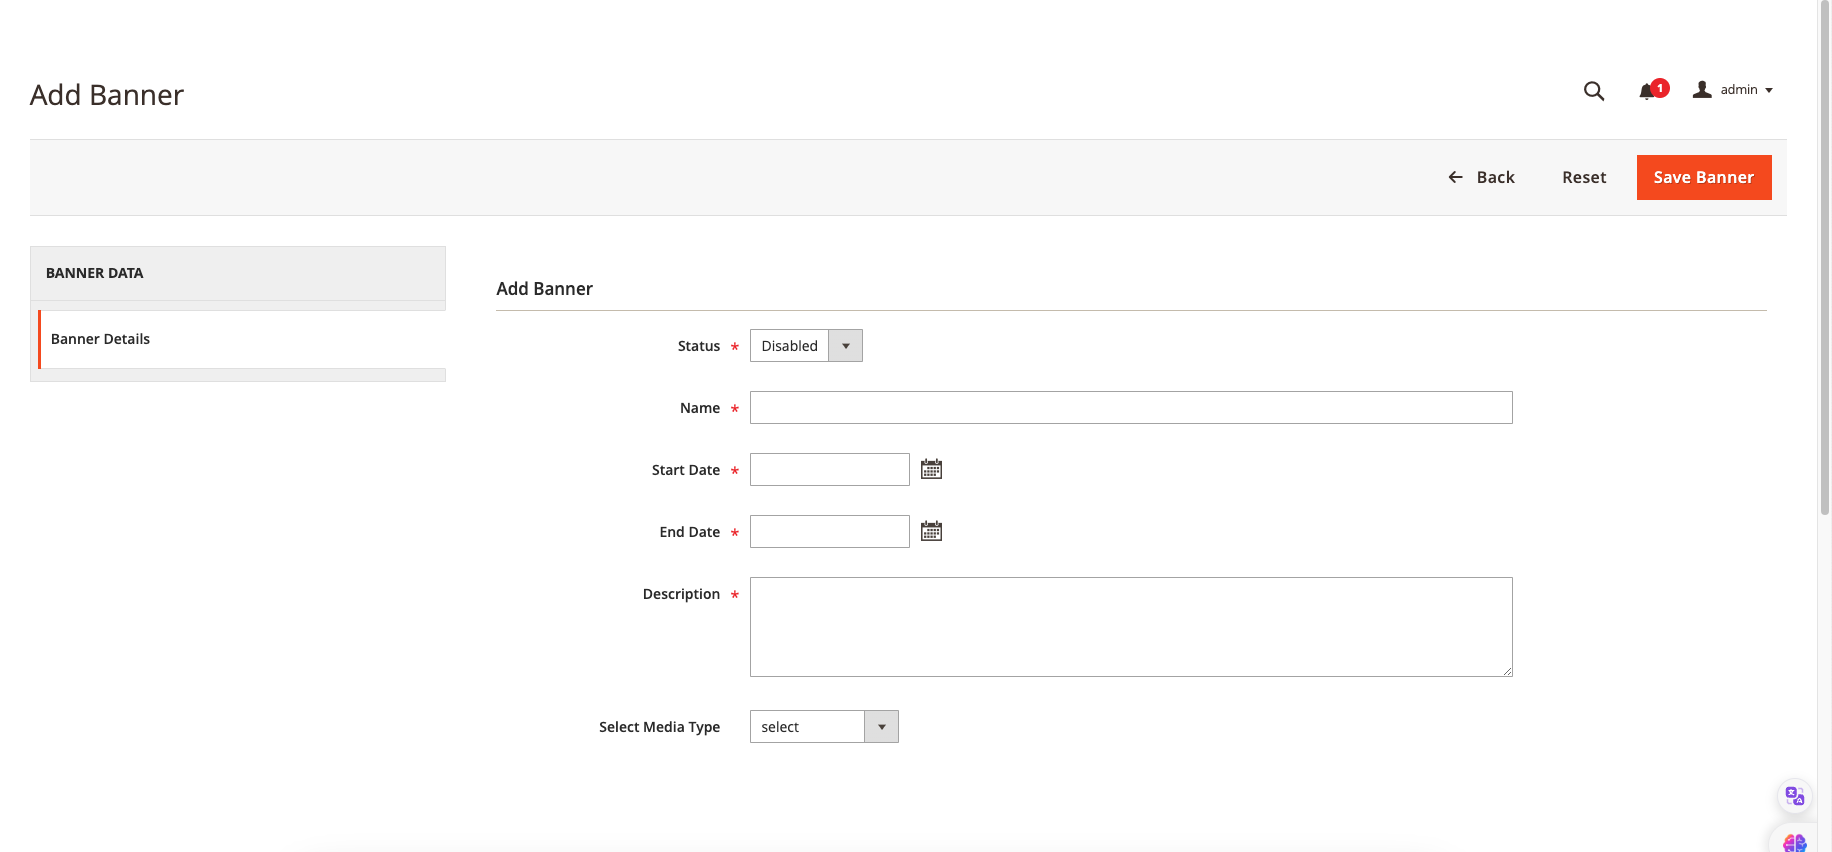Screen dimensions: 1832x852
Task: Open notifications bell icon
Action: click(x=1647, y=91)
